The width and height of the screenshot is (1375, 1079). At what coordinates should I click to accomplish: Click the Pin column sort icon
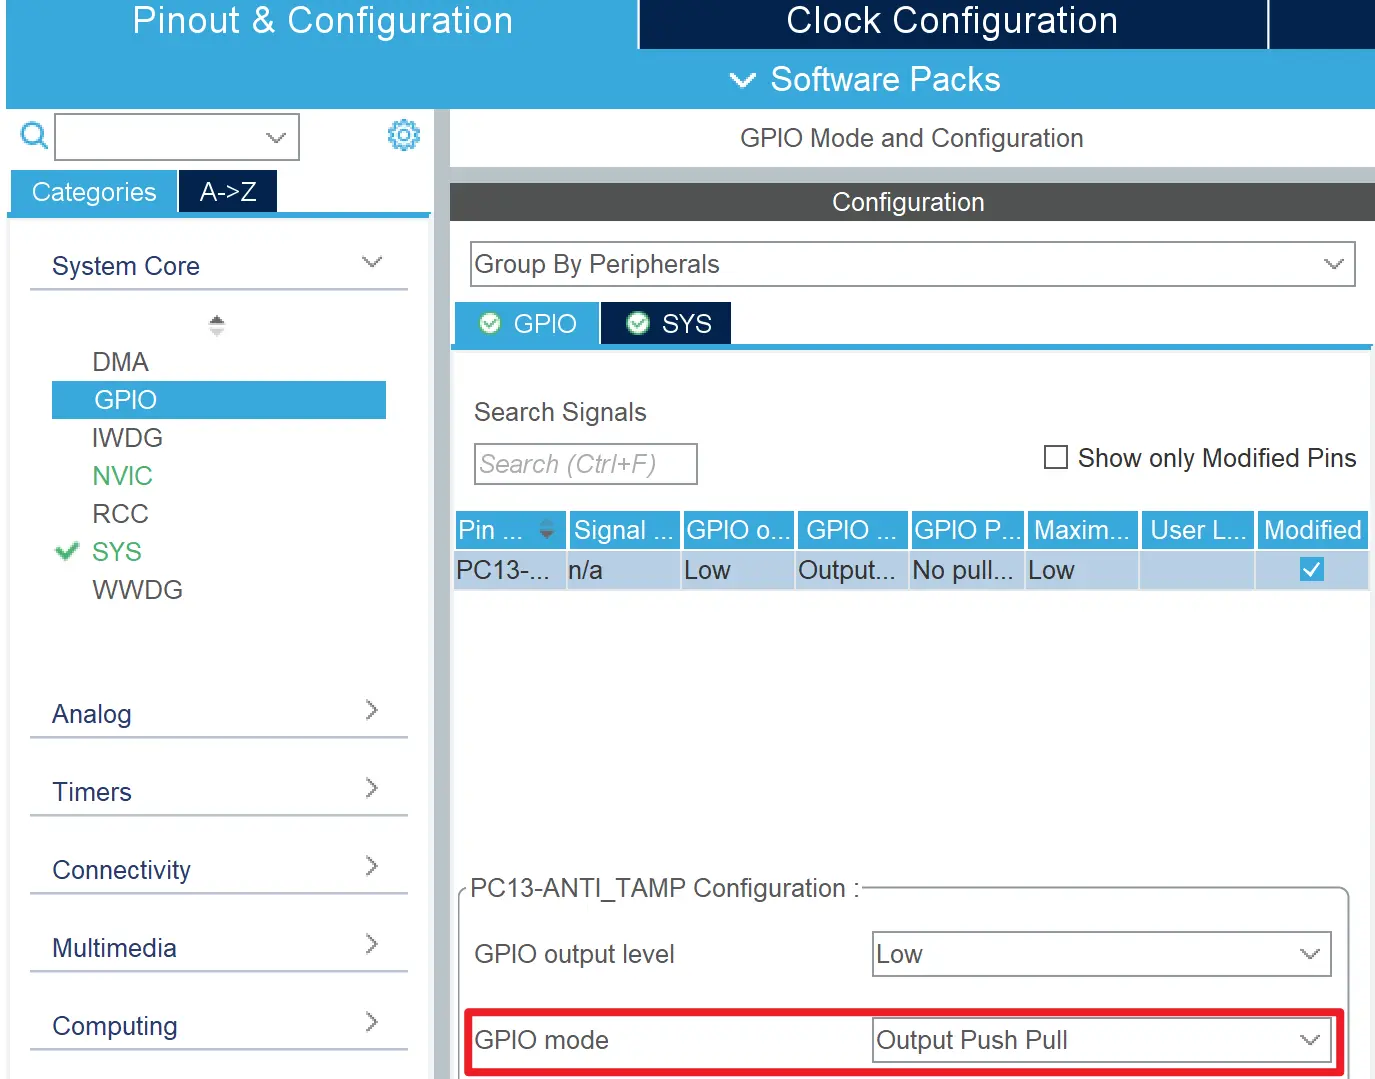click(x=546, y=530)
